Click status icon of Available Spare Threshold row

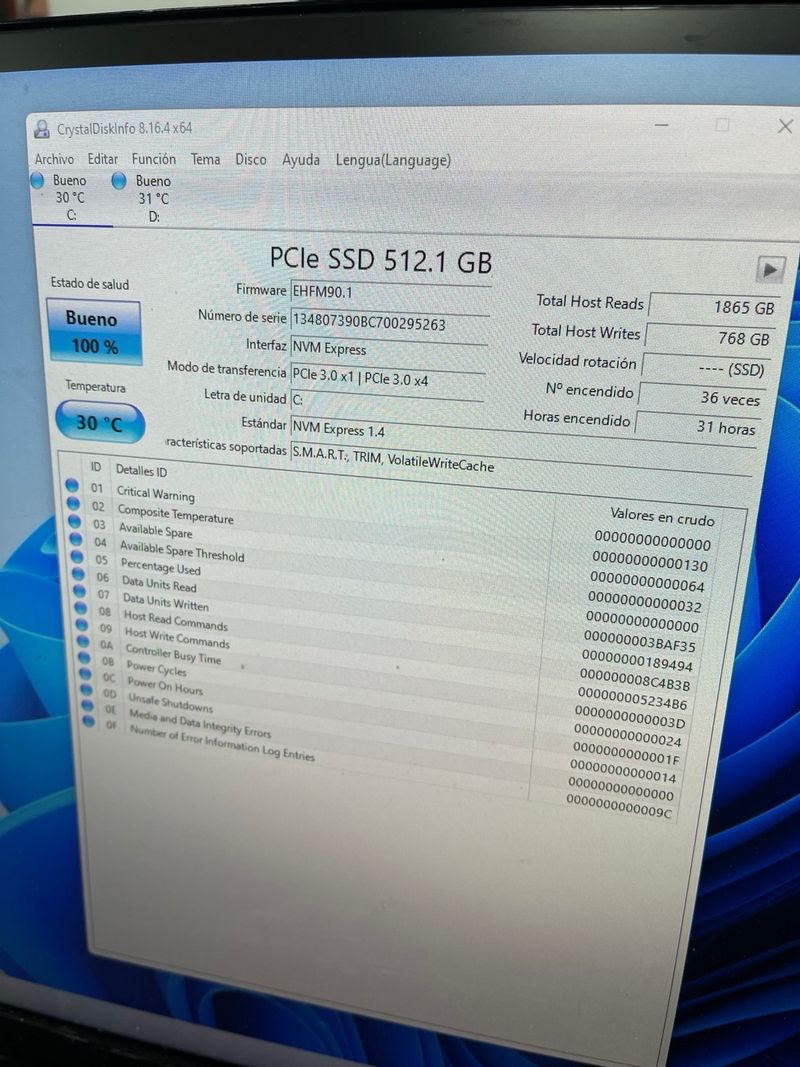tap(76, 540)
